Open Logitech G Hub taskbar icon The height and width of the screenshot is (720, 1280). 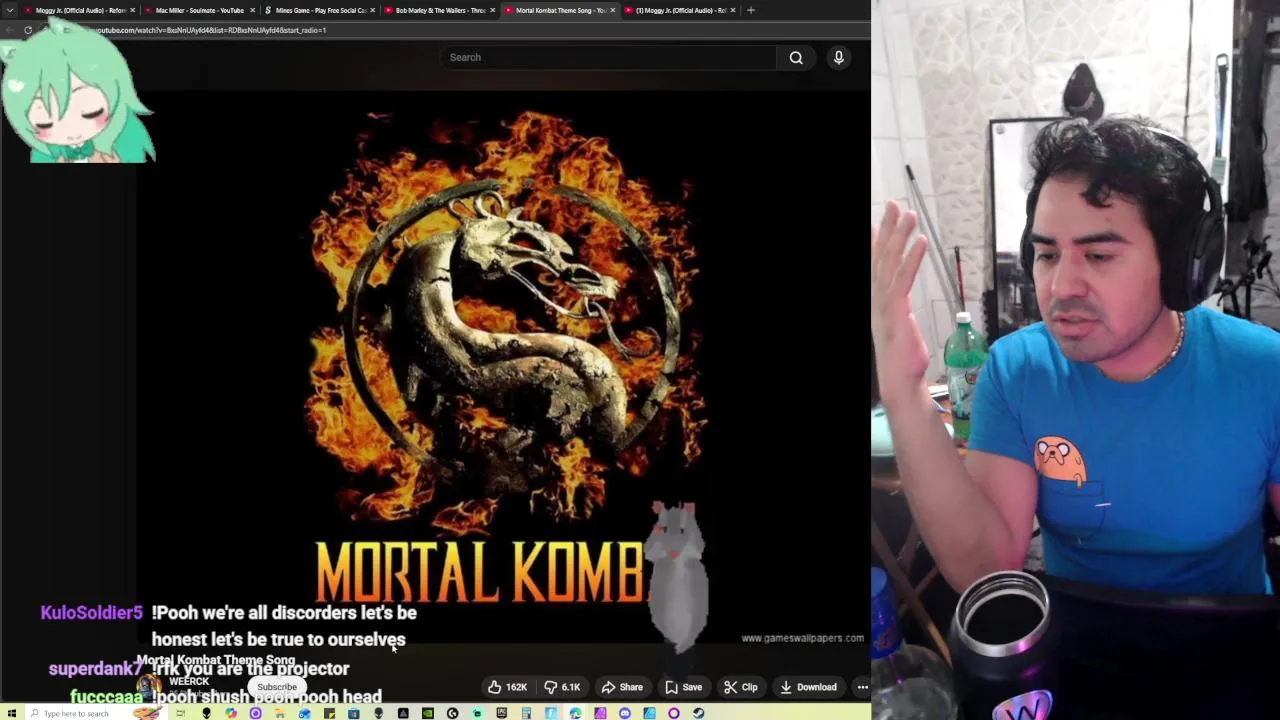coord(452,713)
